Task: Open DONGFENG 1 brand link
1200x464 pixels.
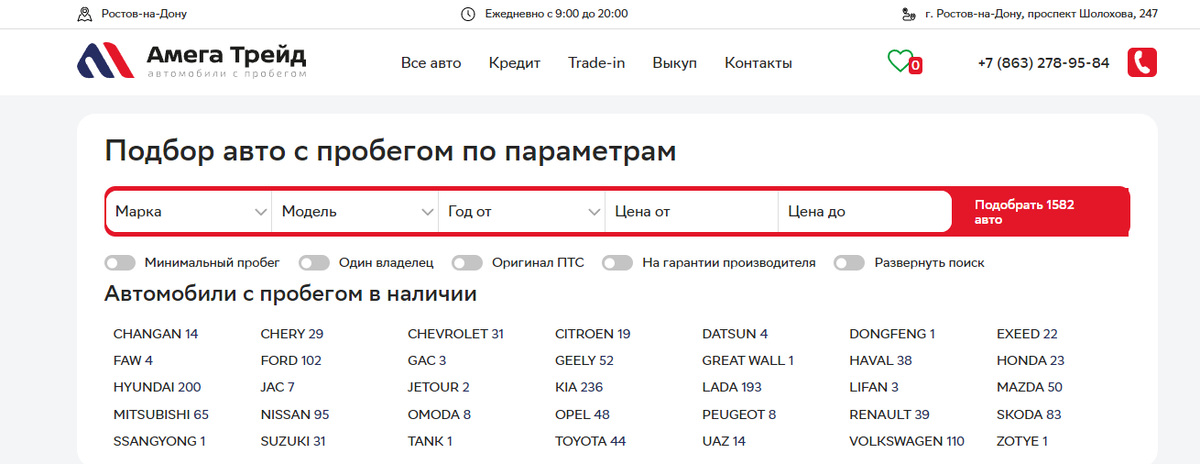Action: (892, 334)
